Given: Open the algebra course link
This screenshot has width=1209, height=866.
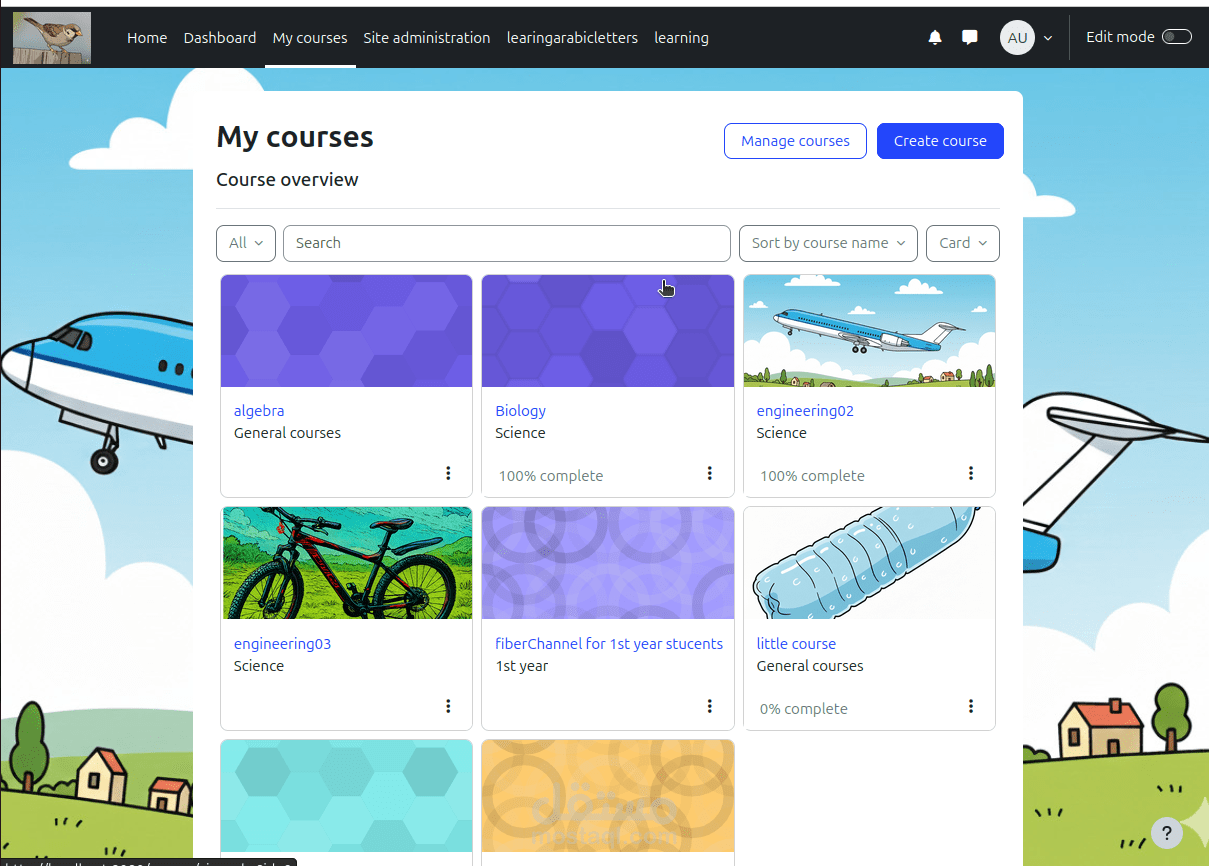Looking at the screenshot, I should pos(259,411).
